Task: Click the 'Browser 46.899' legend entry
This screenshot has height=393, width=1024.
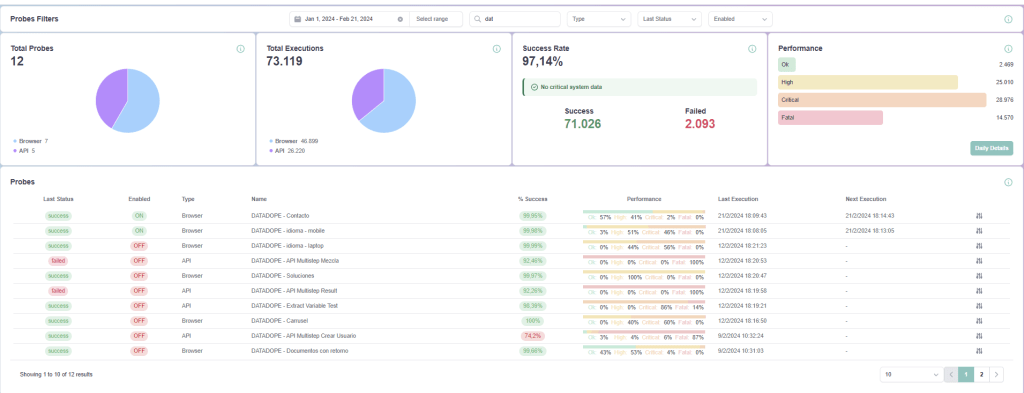Action: pos(293,141)
